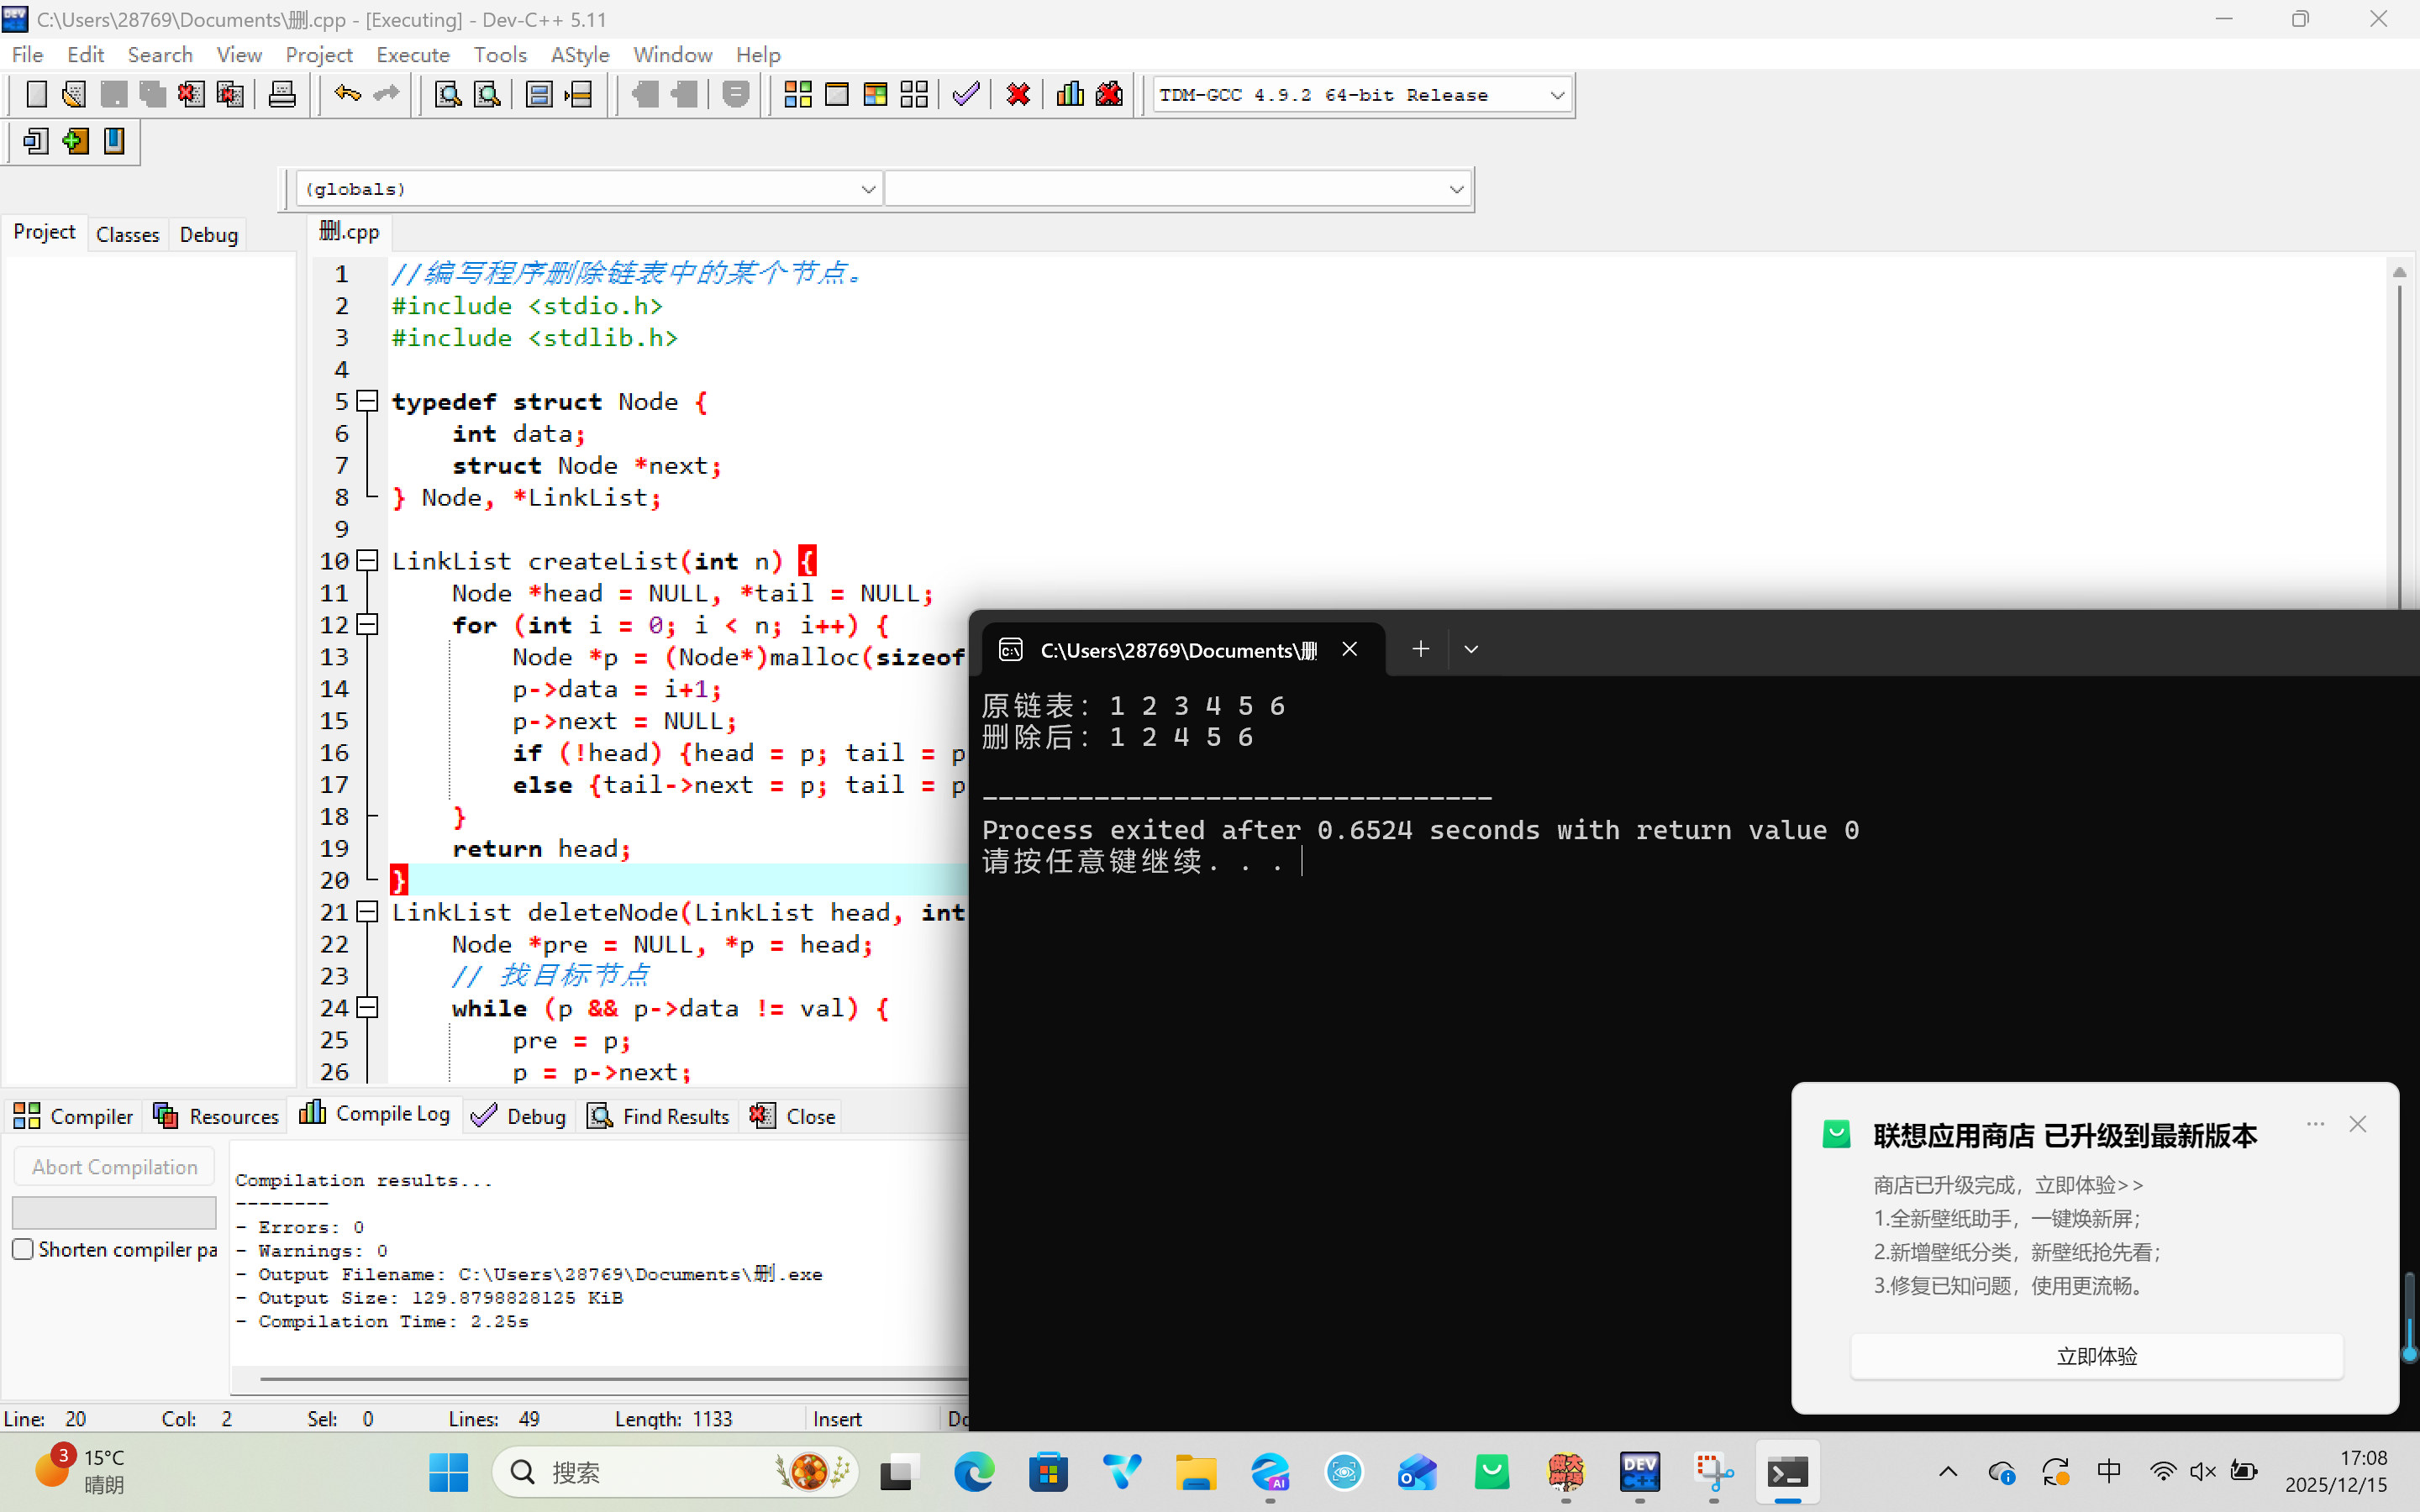Expand the (globals) scope dropdown
The height and width of the screenshot is (1512, 2420).
coord(867,189)
